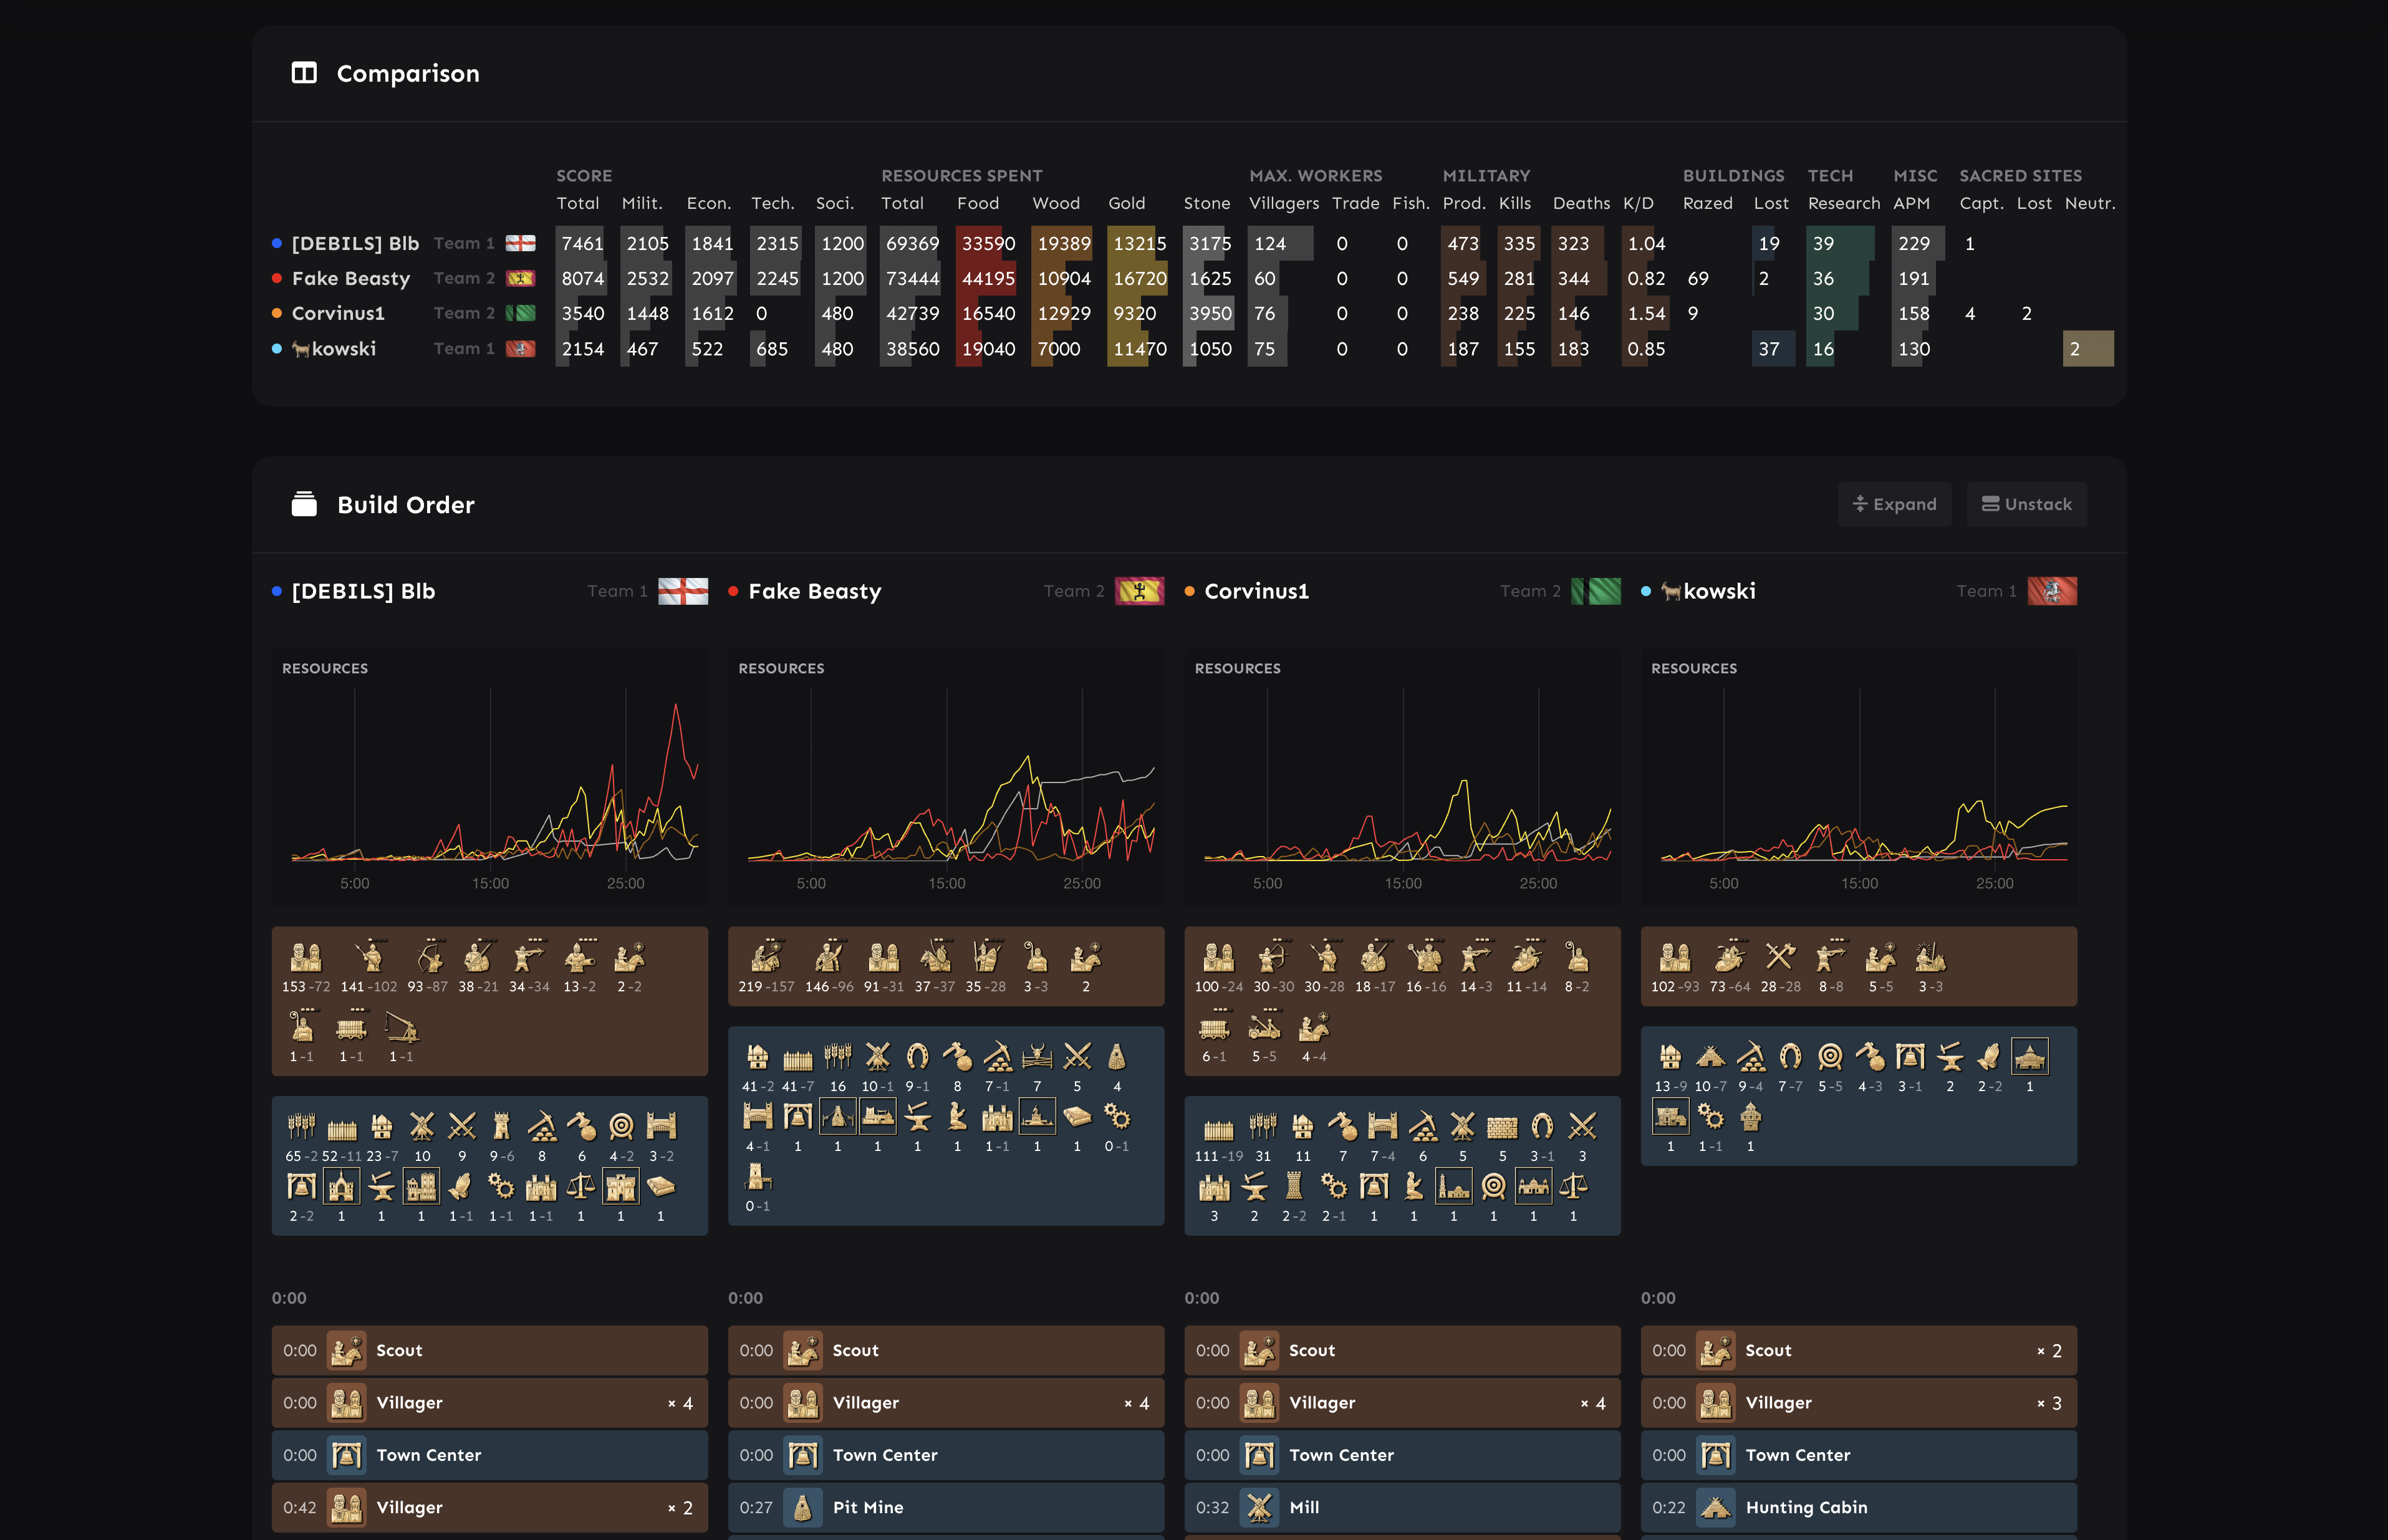Click the Unstack toggle button
Viewport: 2388px width, 1540px height.
tap(2026, 504)
